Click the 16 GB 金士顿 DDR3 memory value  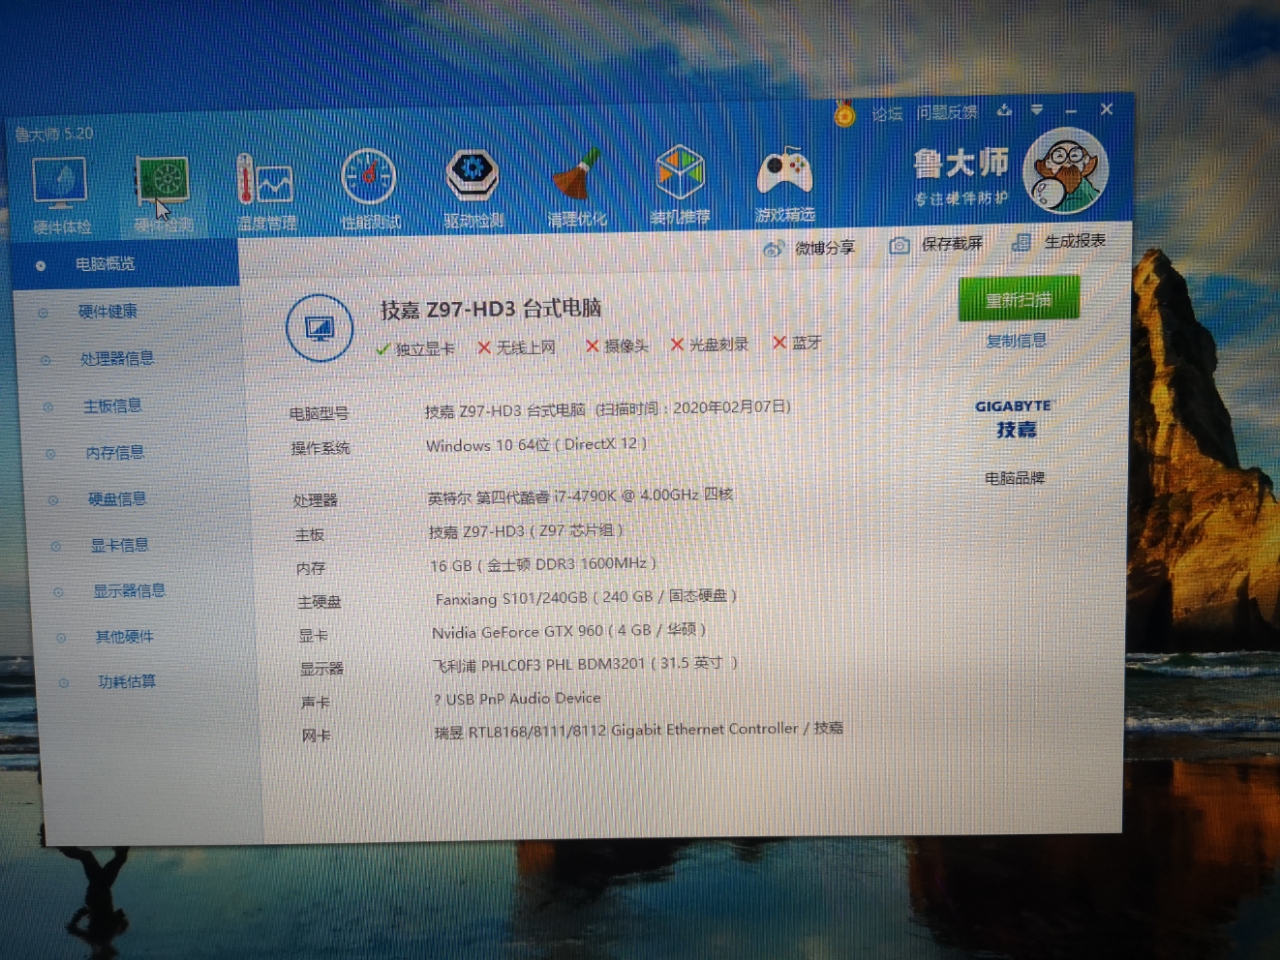(543, 564)
